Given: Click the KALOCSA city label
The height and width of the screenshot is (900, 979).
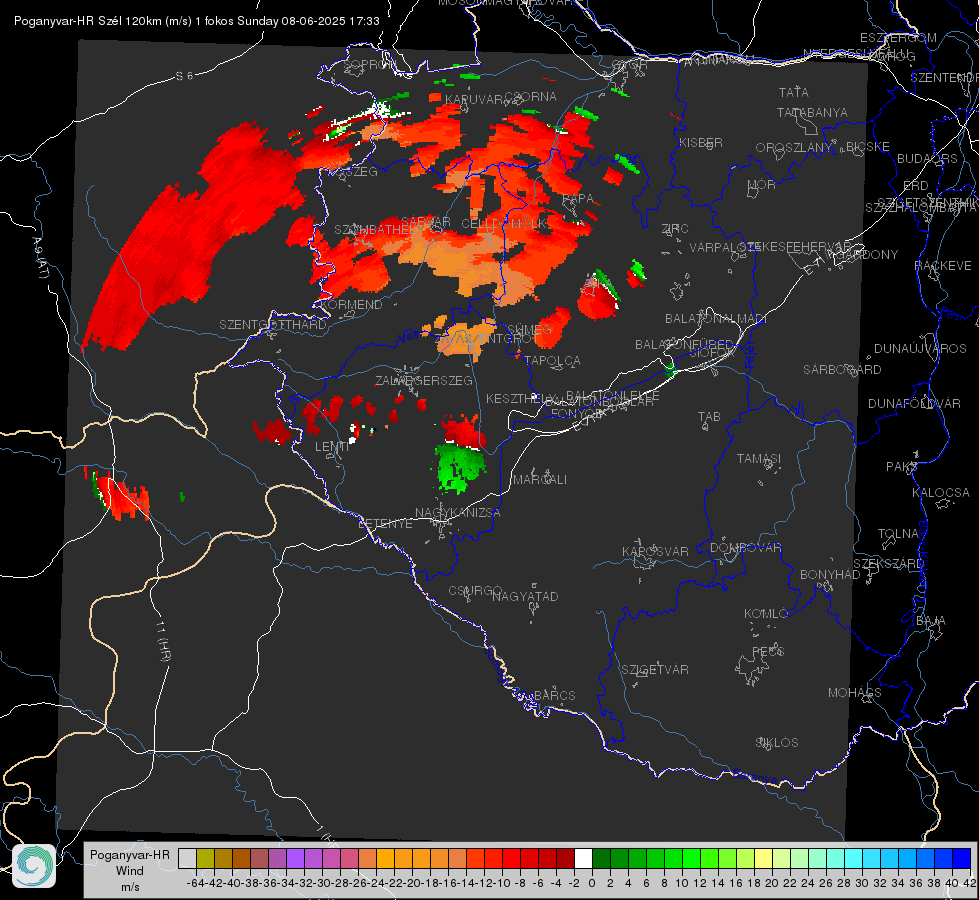Looking at the screenshot, I should (941, 493).
